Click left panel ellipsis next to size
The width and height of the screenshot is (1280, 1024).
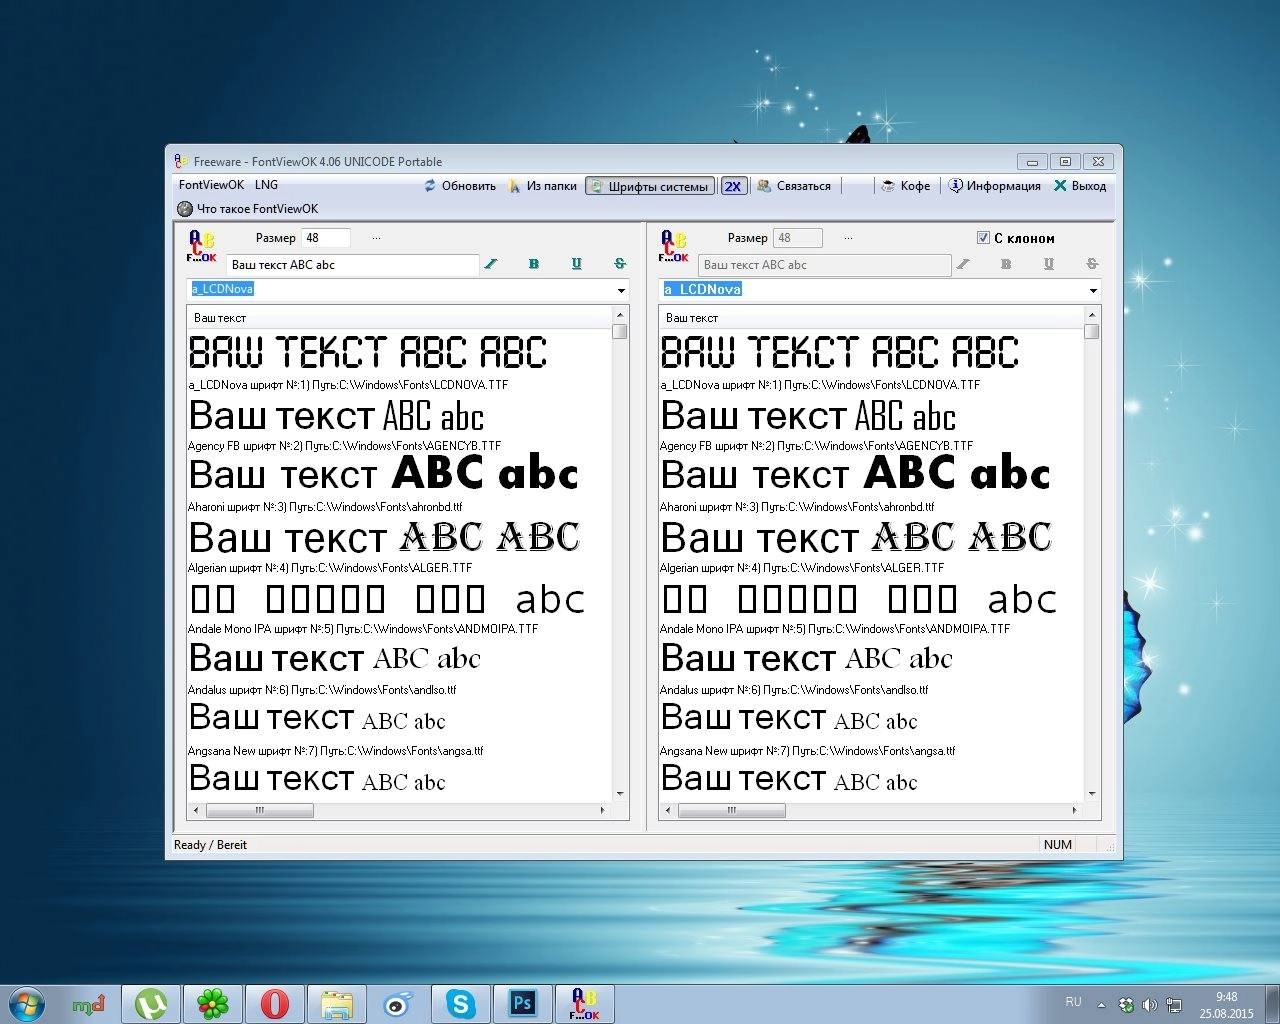click(376, 239)
